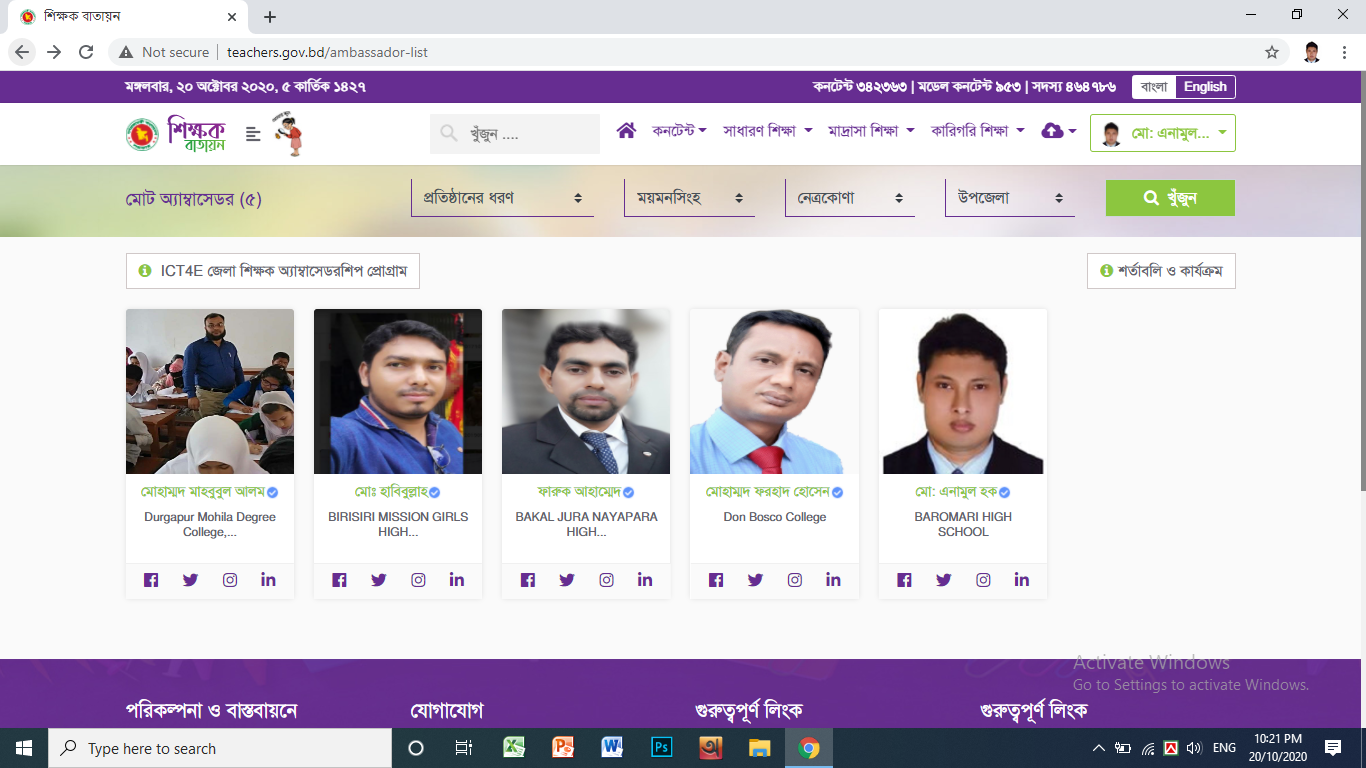Expand the প্রতিষ্ঠানের ধরণ dropdown
The image size is (1366, 768).
pyautogui.click(x=502, y=198)
